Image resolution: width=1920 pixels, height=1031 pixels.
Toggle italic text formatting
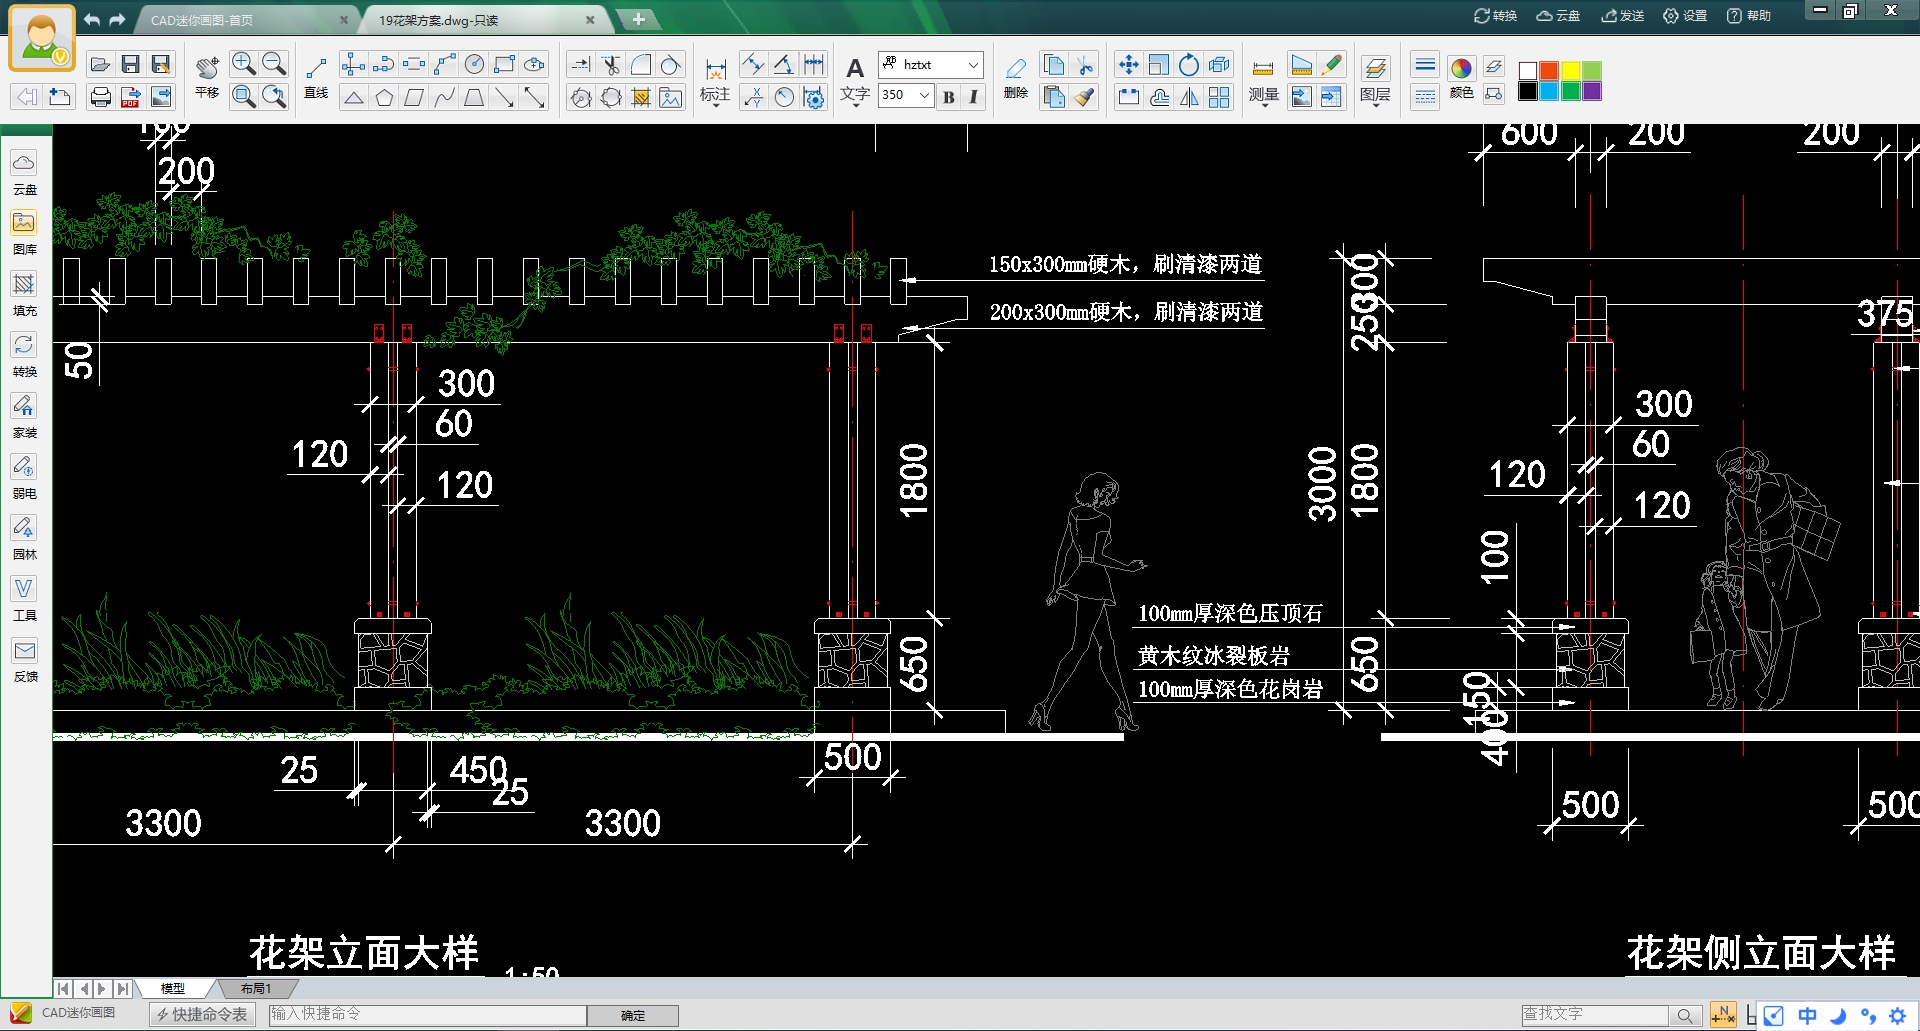coord(973,96)
